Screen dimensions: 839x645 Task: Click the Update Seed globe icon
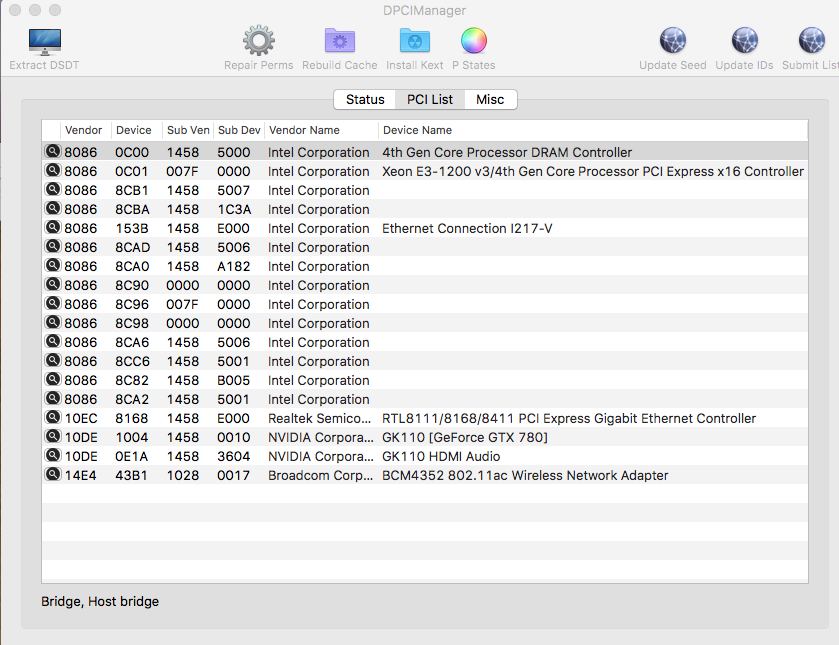[x=672, y=42]
